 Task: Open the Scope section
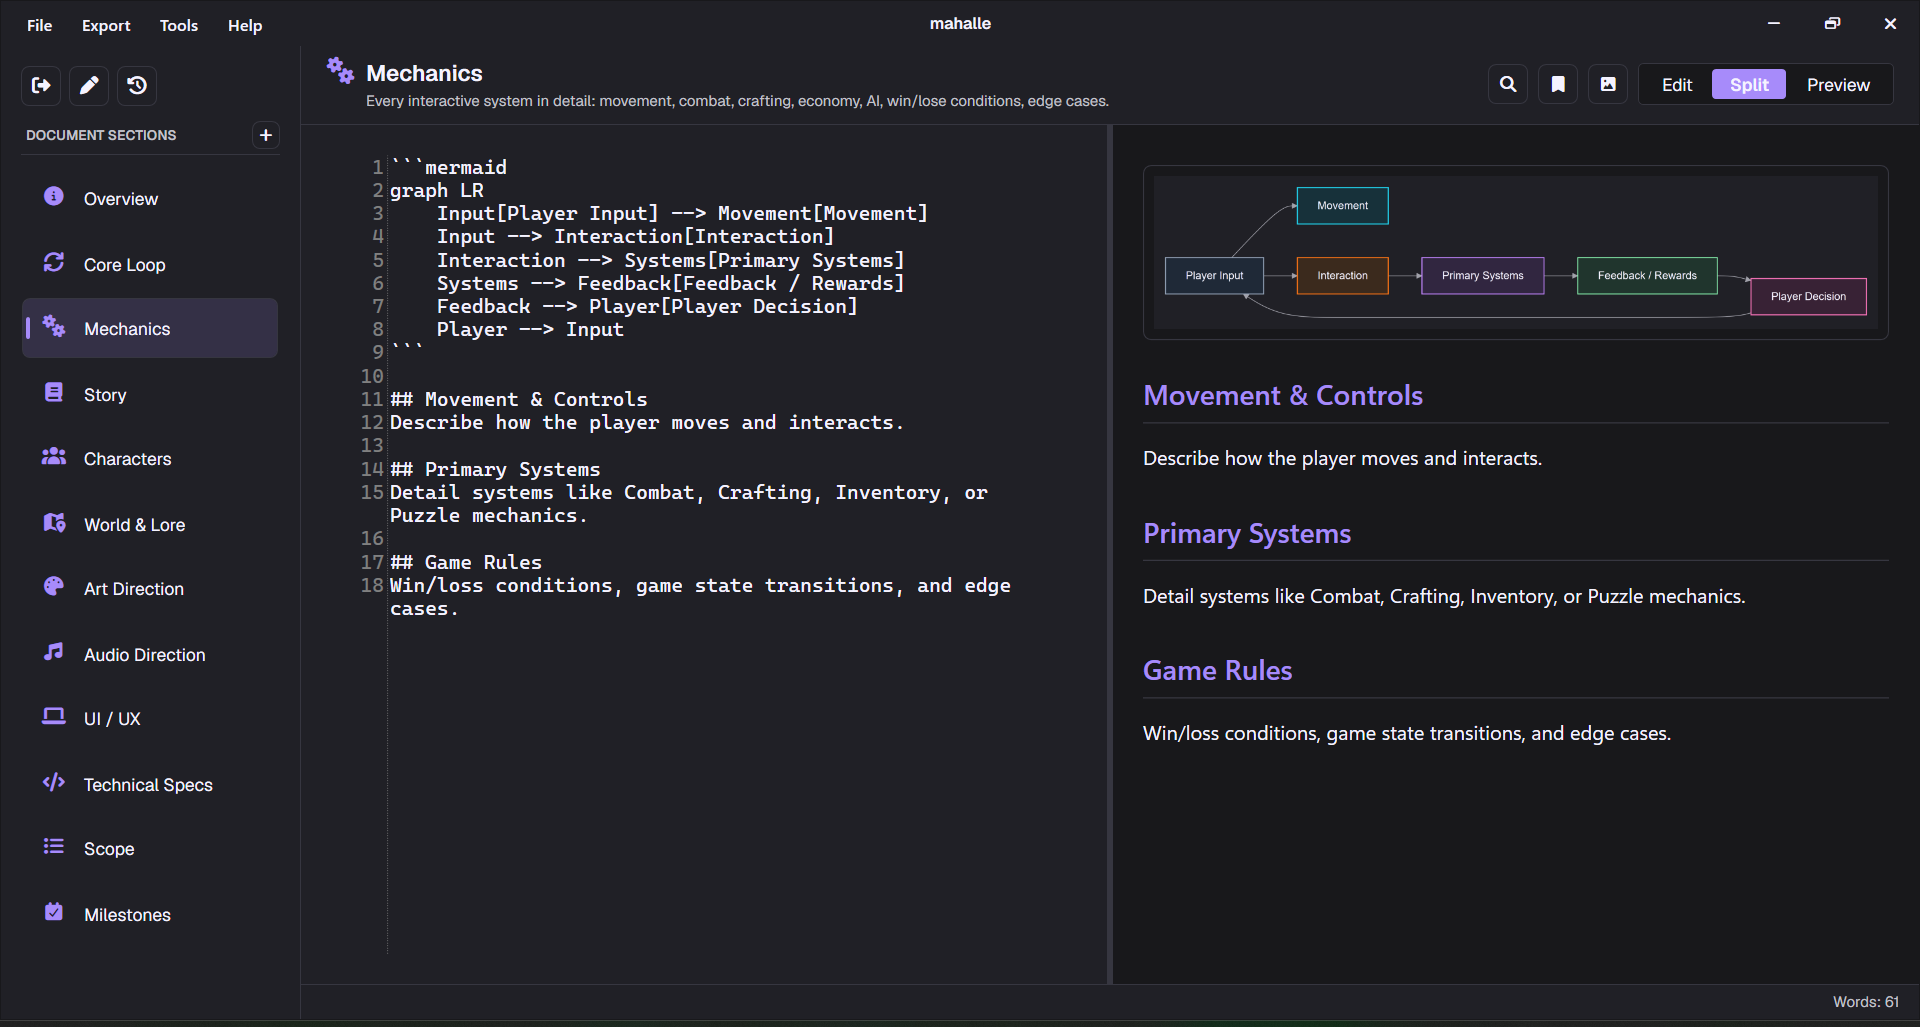click(150, 848)
